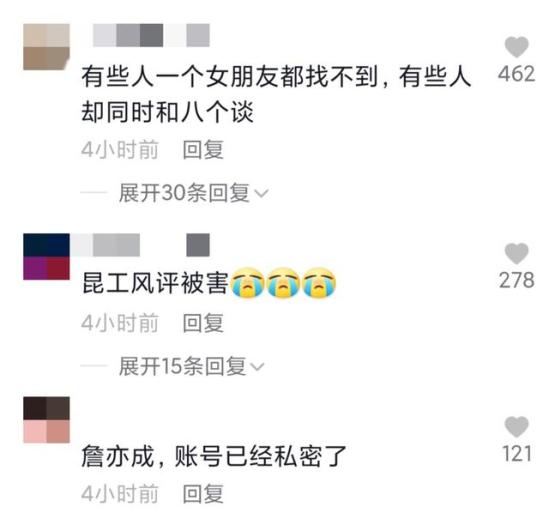Image resolution: width=549 pixels, height=513 pixels.
Task: Open the third commenter's brown-pink avatar
Action: [x=47, y=420]
